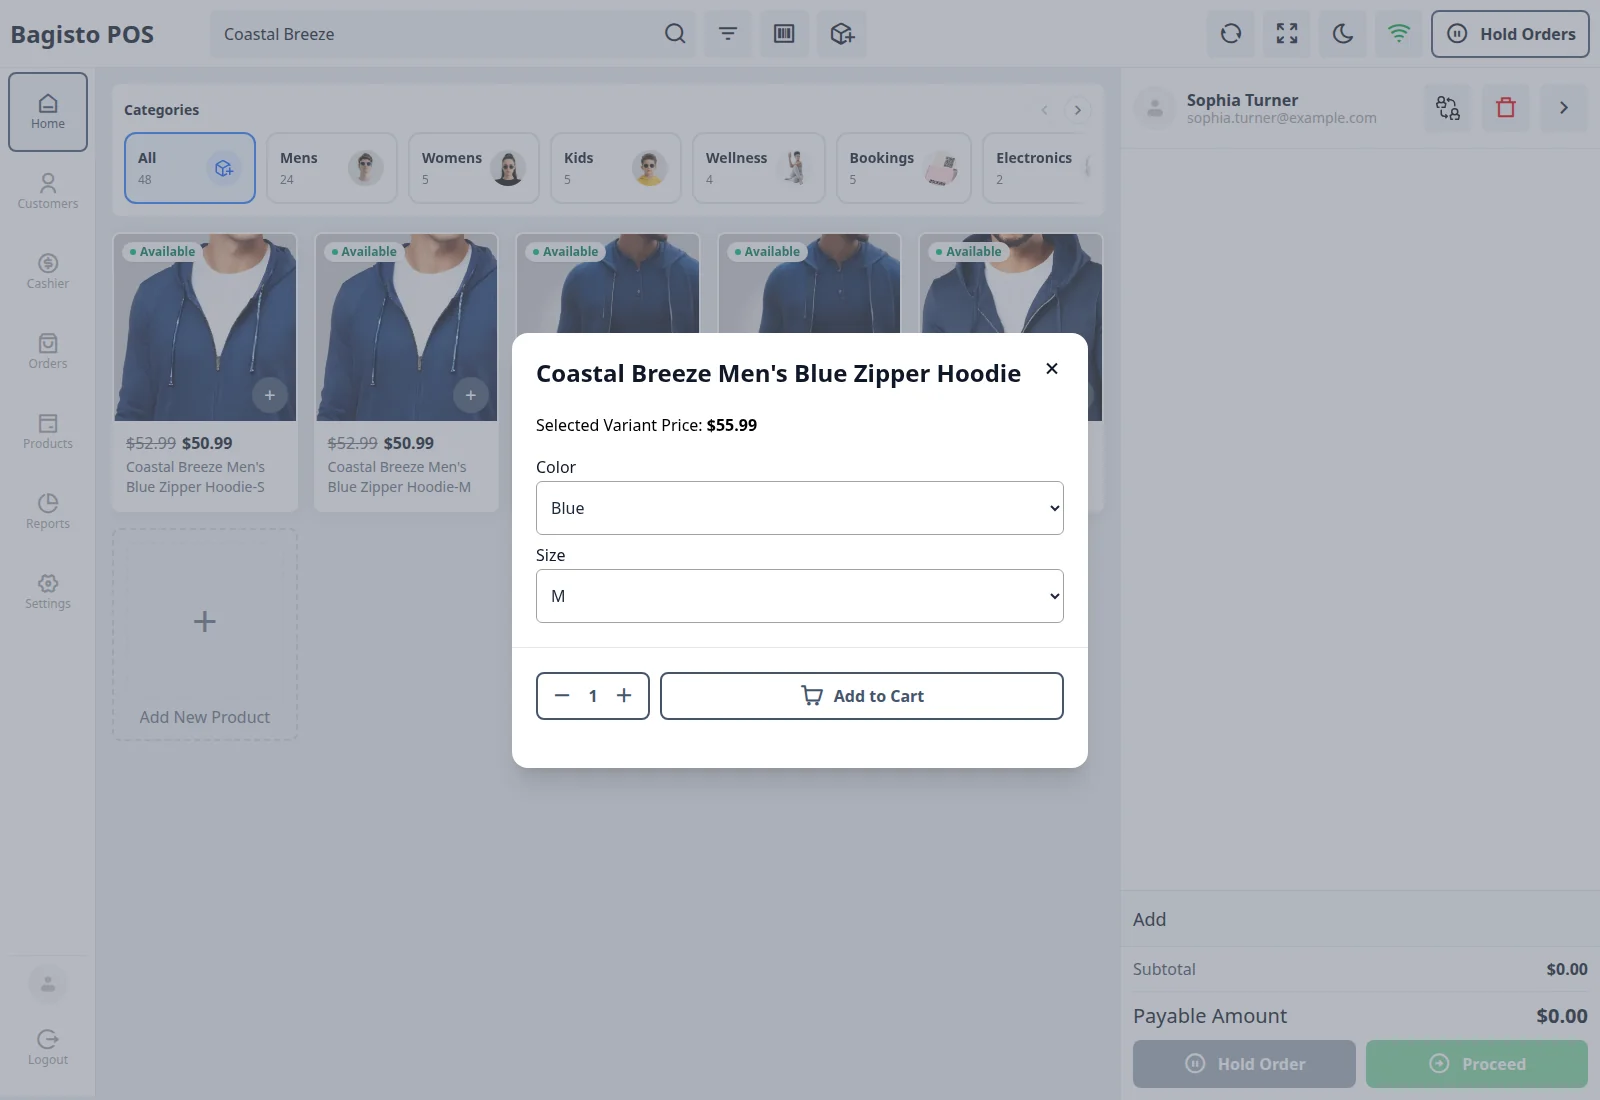The image size is (1600, 1100).
Task: Select the Wellness category
Action: [x=759, y=168]
